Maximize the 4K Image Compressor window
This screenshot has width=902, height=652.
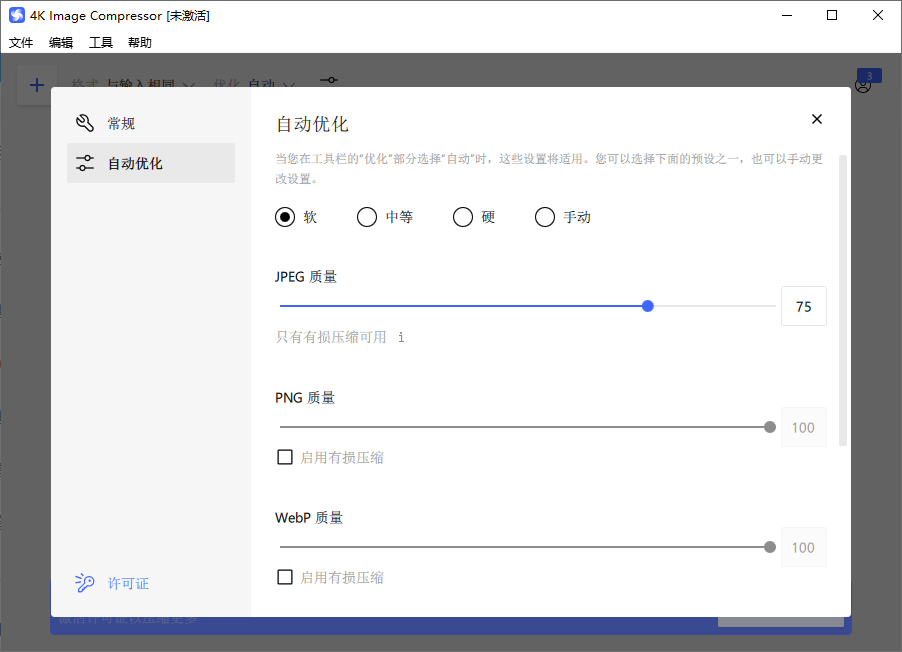832,15
